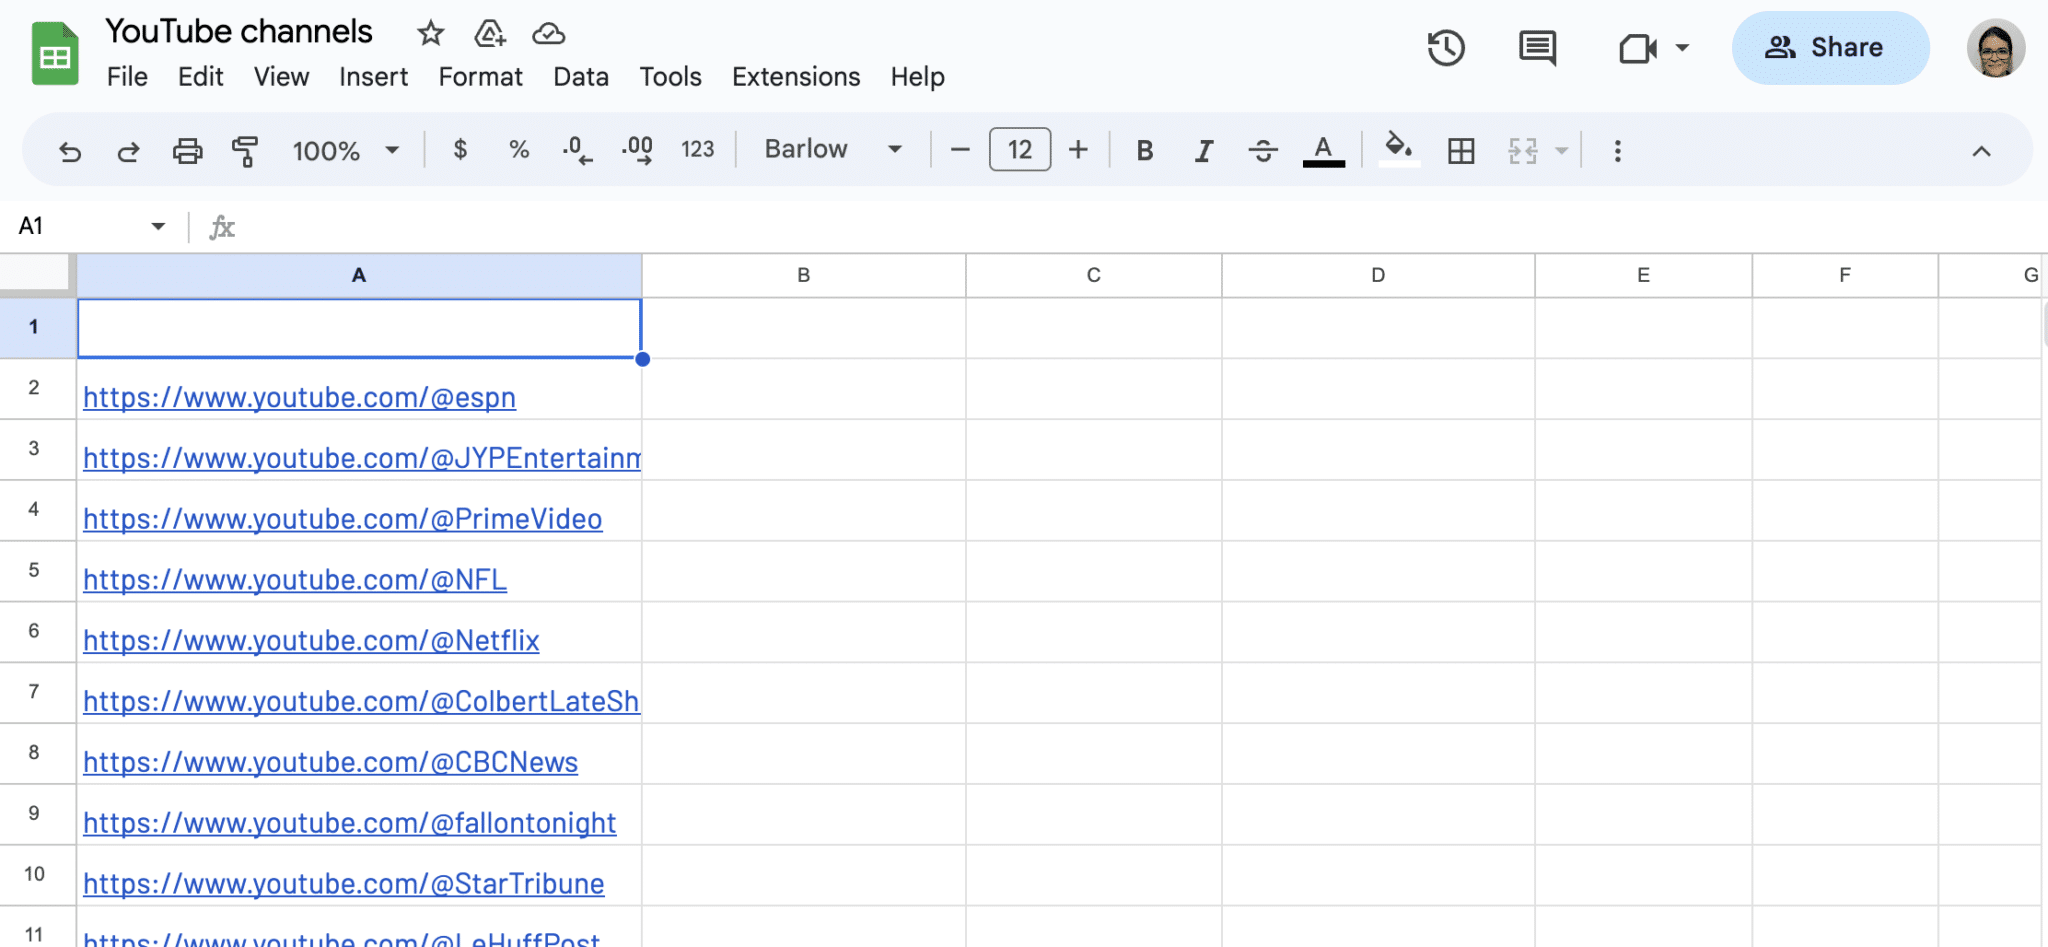
Task: Expand the name box dropdown arrow
Action: (158, 226)
